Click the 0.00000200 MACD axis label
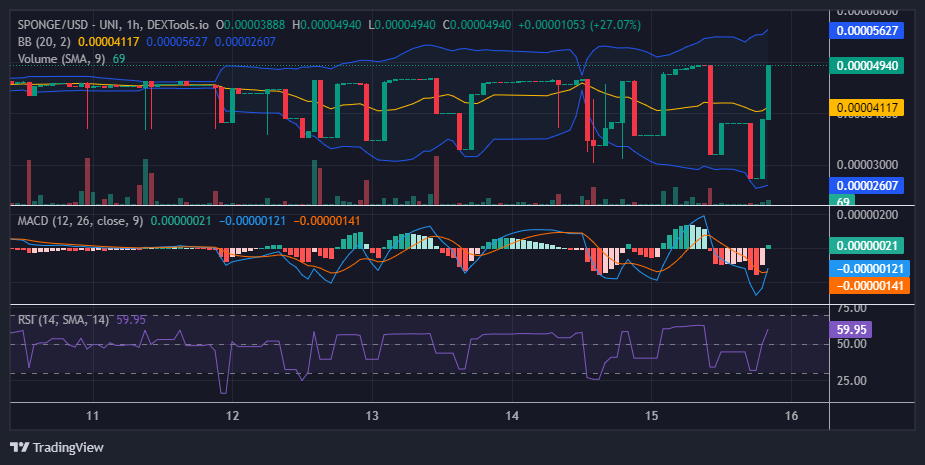The width and height of the screenshot is (925, 465). coord(867,215)
